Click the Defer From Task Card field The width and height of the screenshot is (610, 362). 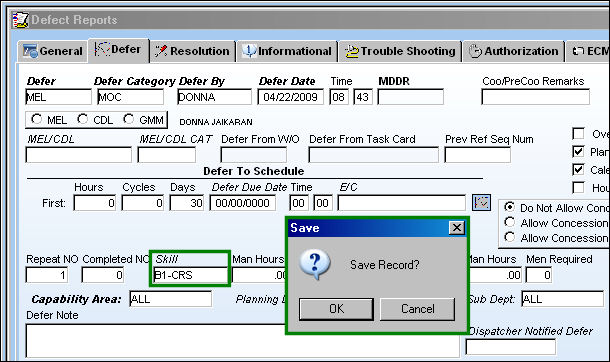[373, 155]
